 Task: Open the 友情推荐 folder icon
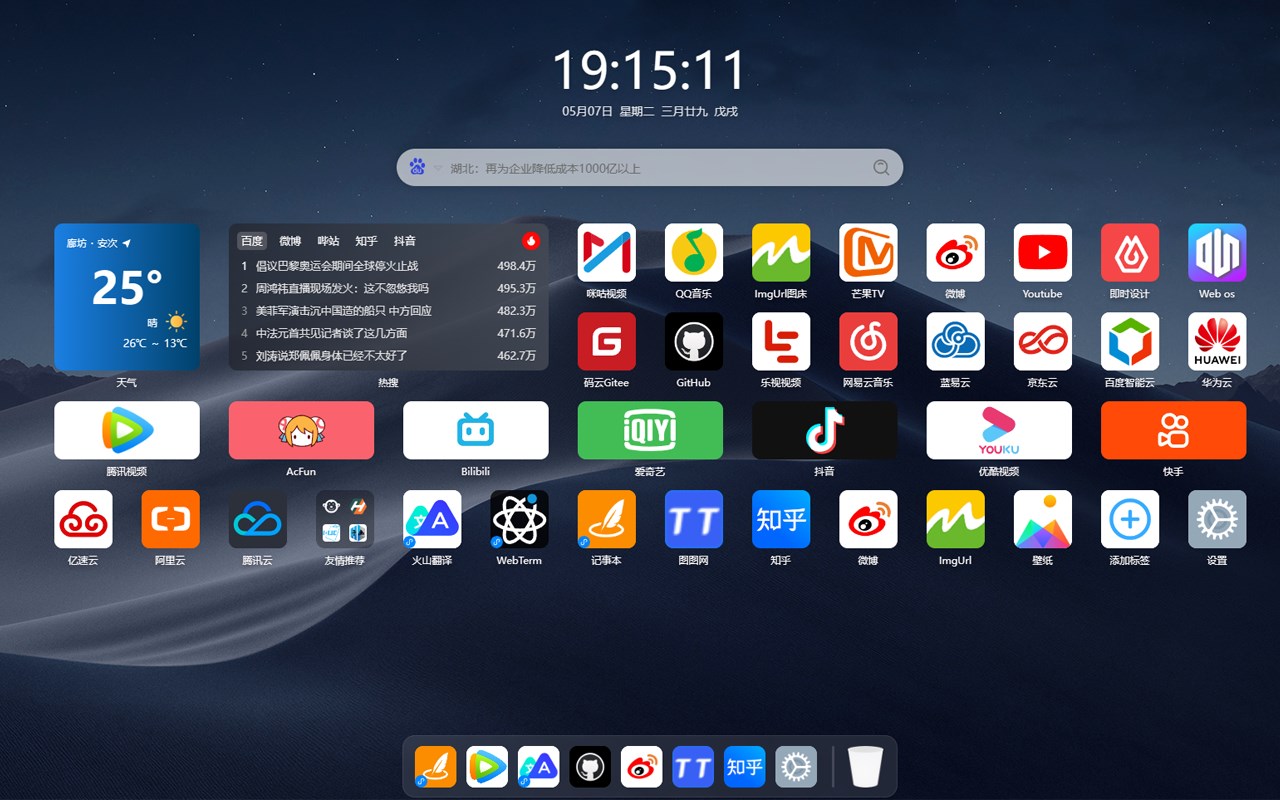pyautogui.click(x=345, y=519)
